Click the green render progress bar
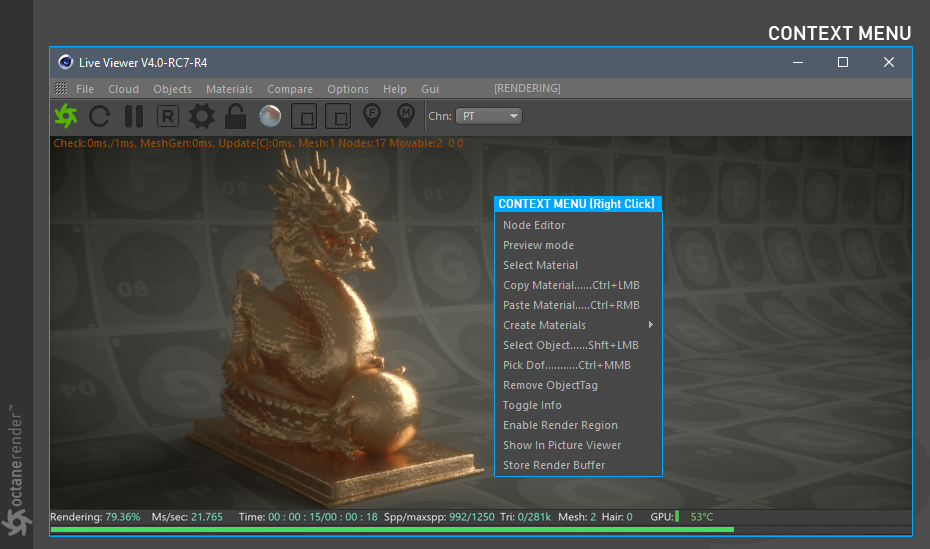Viewport: 930px width, 549px height. (392, 529)
